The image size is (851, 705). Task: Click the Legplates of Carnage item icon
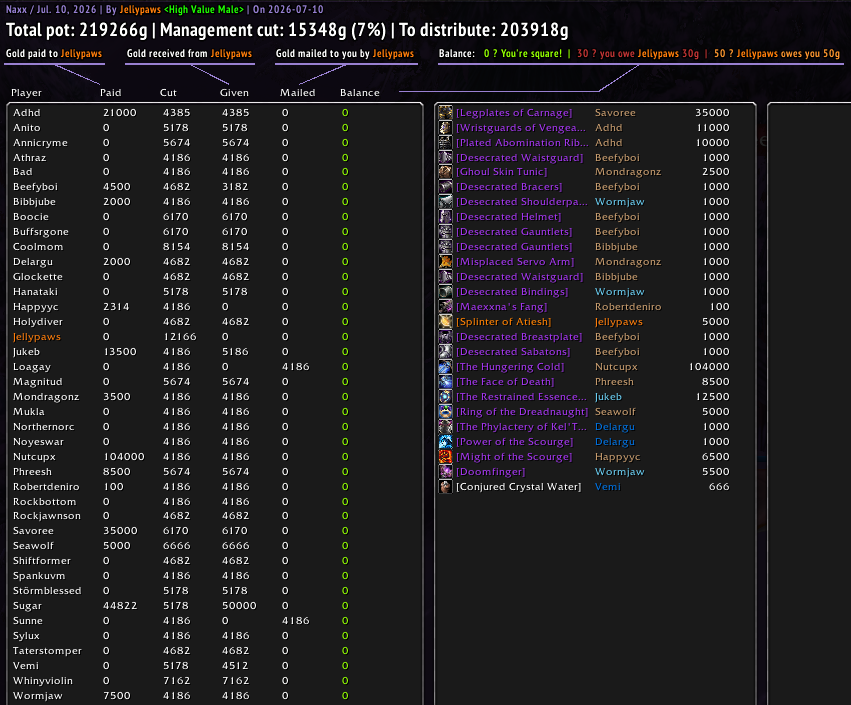click(x=446, y=112)
